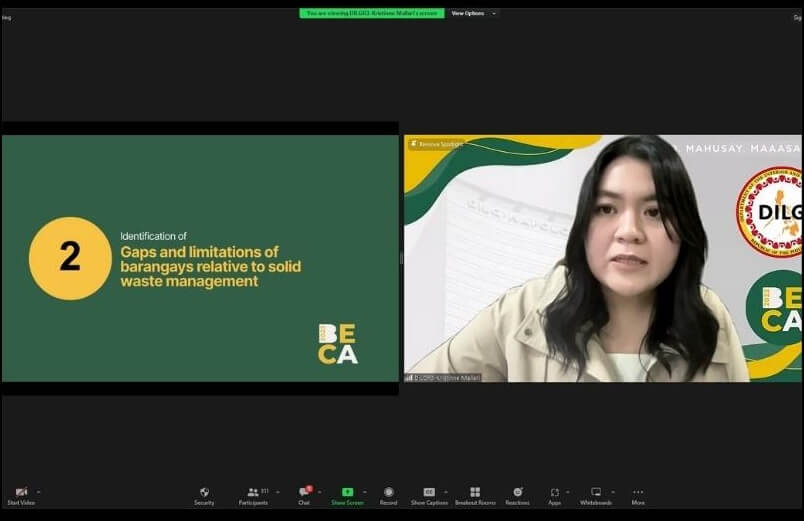Viewport: 804px width, 521px height.
Task: Expand the caret next to Share Screen
Action: tap(365, 492)
